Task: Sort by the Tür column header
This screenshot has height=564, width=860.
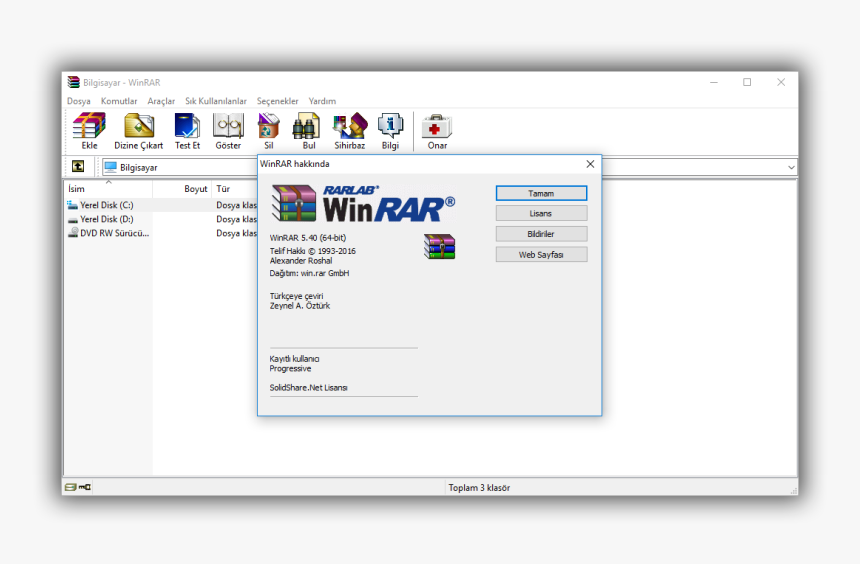Action: click(x=223, y=189)
